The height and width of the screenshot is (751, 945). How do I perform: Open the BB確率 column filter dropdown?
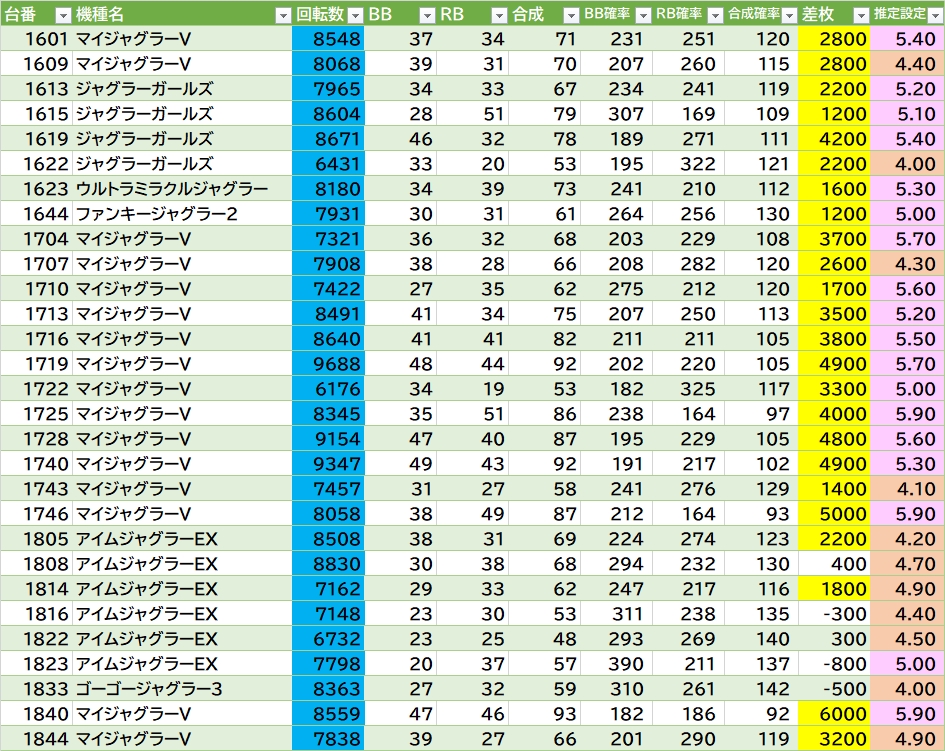643,16
